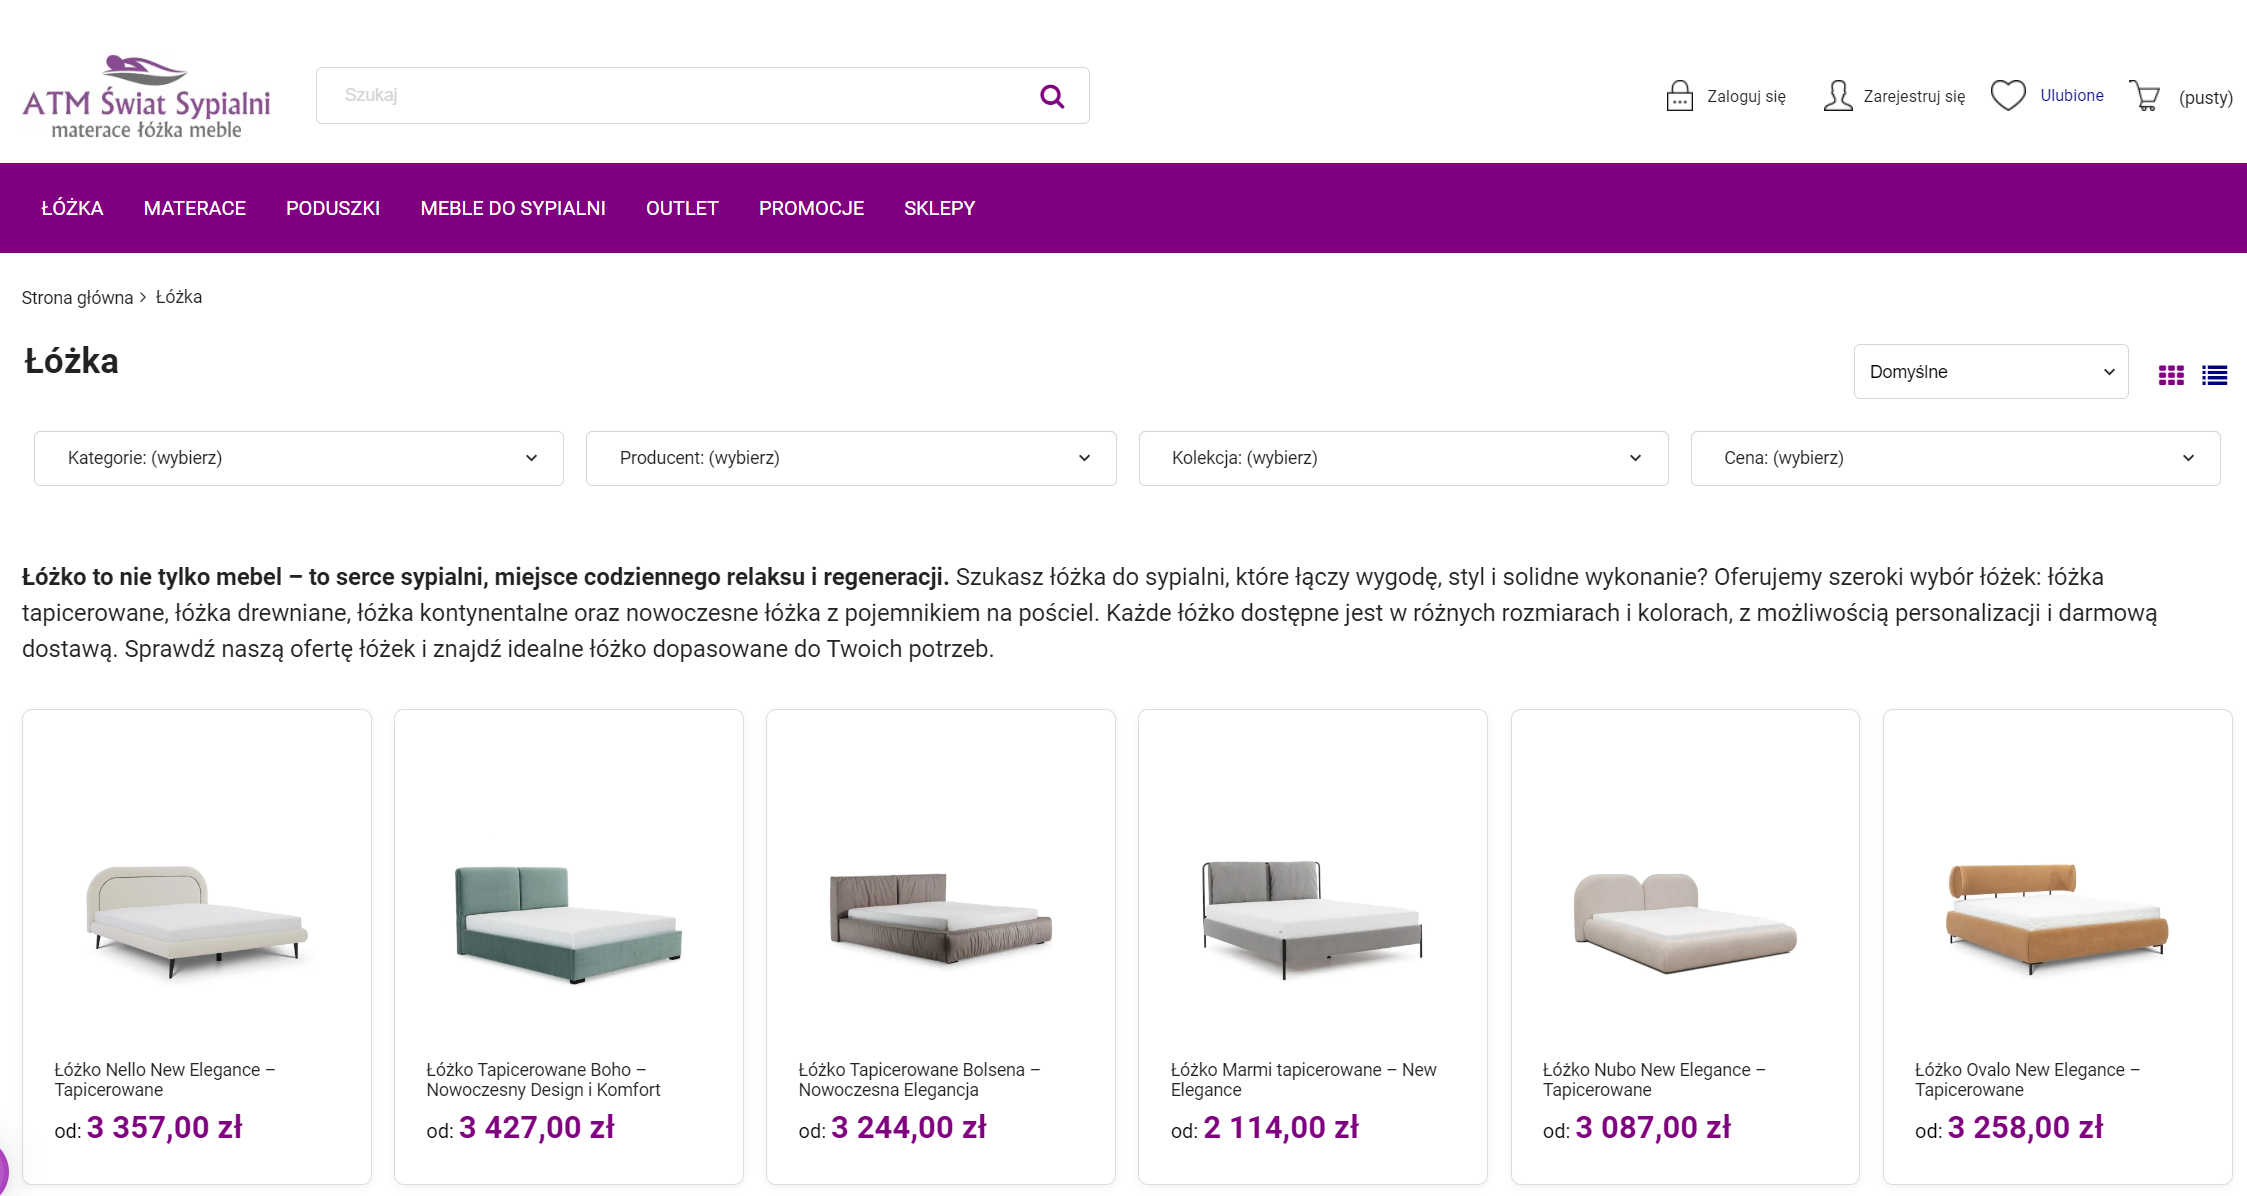The width and height of the screenshot is (2247, 1196).
Task: Open the shopping cart icon
Action: point(2144,96)
